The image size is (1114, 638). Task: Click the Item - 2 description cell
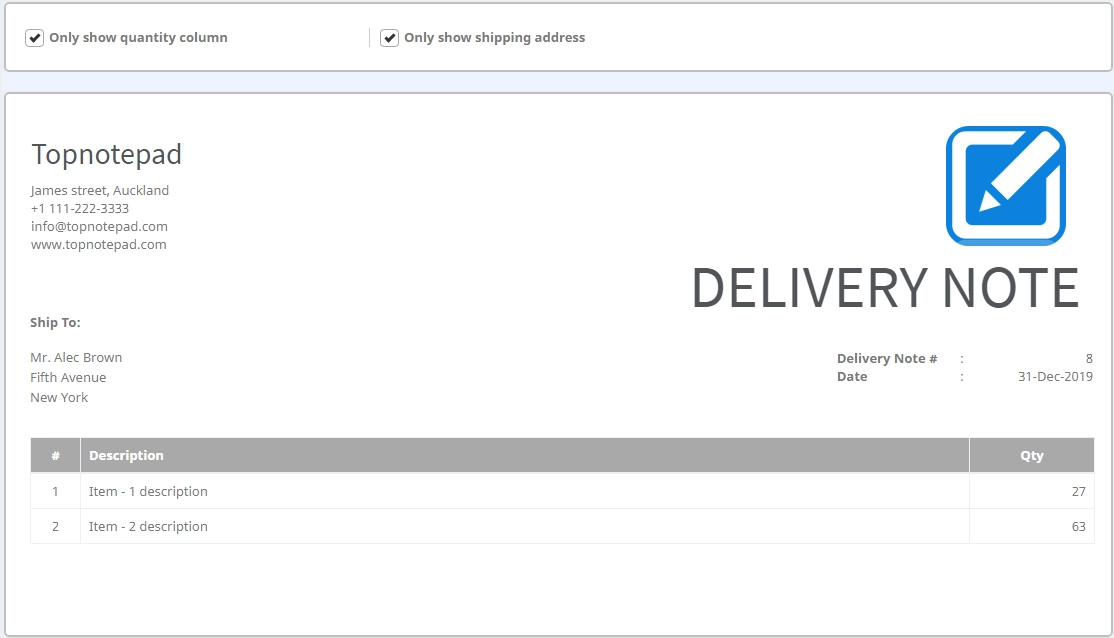[x=525, y=526]
